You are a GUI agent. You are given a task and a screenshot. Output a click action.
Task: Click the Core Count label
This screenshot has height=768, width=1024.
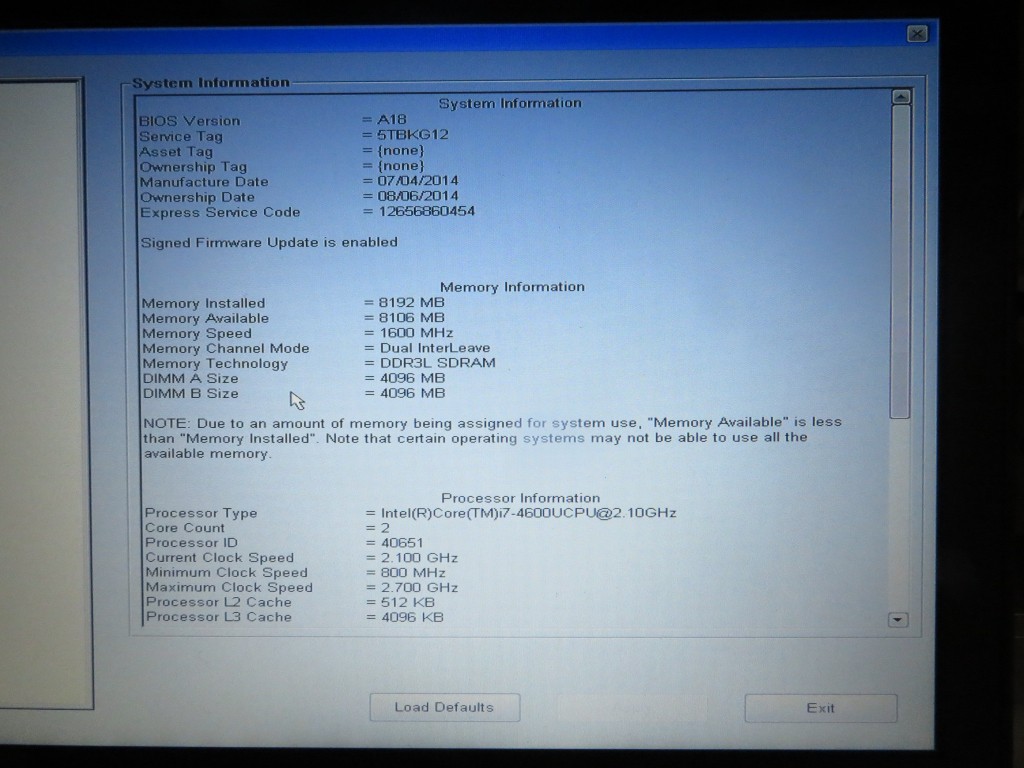pyautogui.click(x=185, y=528)
